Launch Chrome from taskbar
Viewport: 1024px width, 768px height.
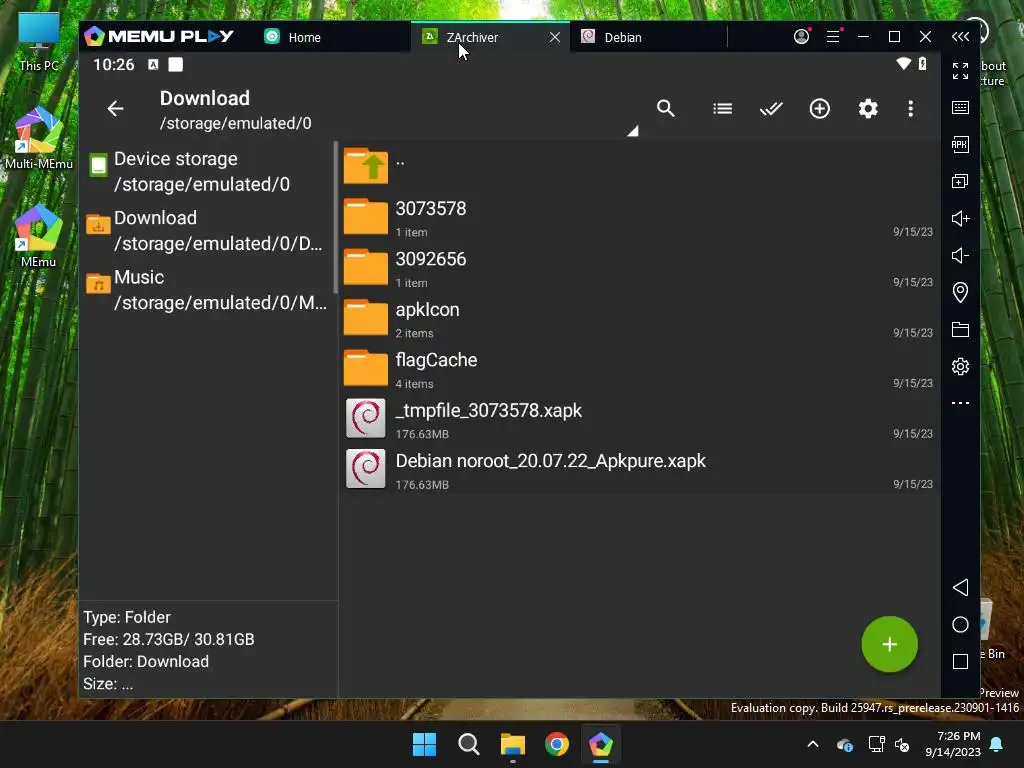pyautogui.click(x=556, y=744)
